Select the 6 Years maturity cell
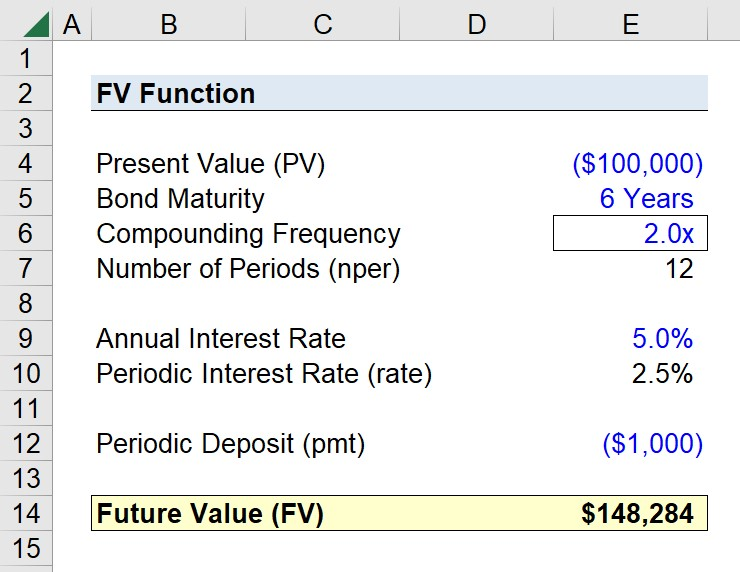The image size is (740, 572). pyautogui.click(x=646, y=199)
